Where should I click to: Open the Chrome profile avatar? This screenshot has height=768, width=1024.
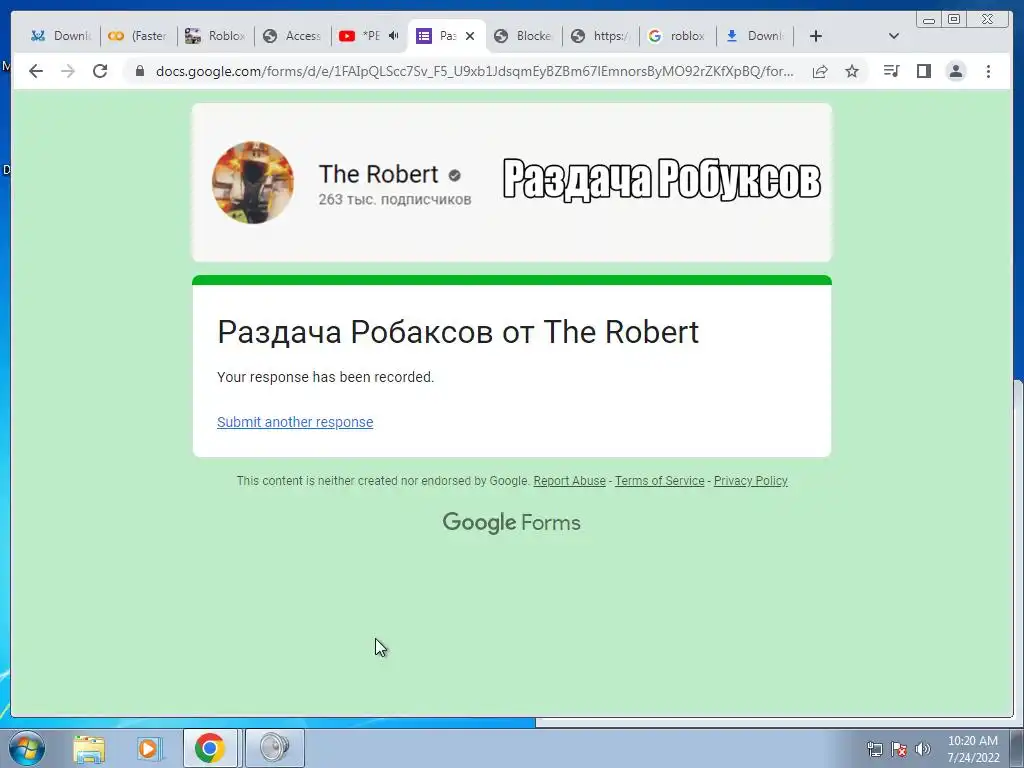(955, 71)
